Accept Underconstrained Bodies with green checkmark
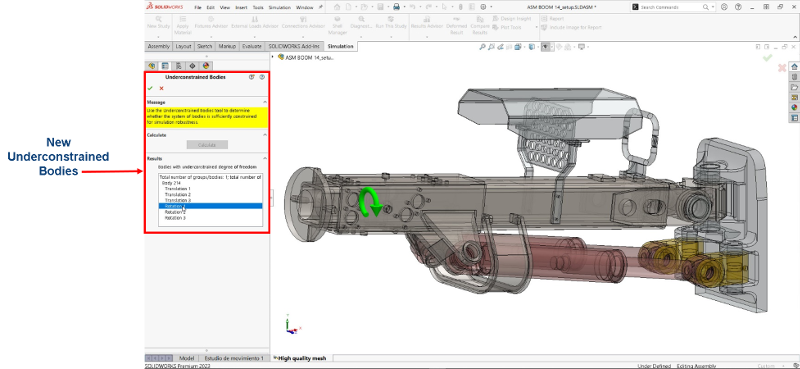Screen dimensions: 800x369 (150, 88)
